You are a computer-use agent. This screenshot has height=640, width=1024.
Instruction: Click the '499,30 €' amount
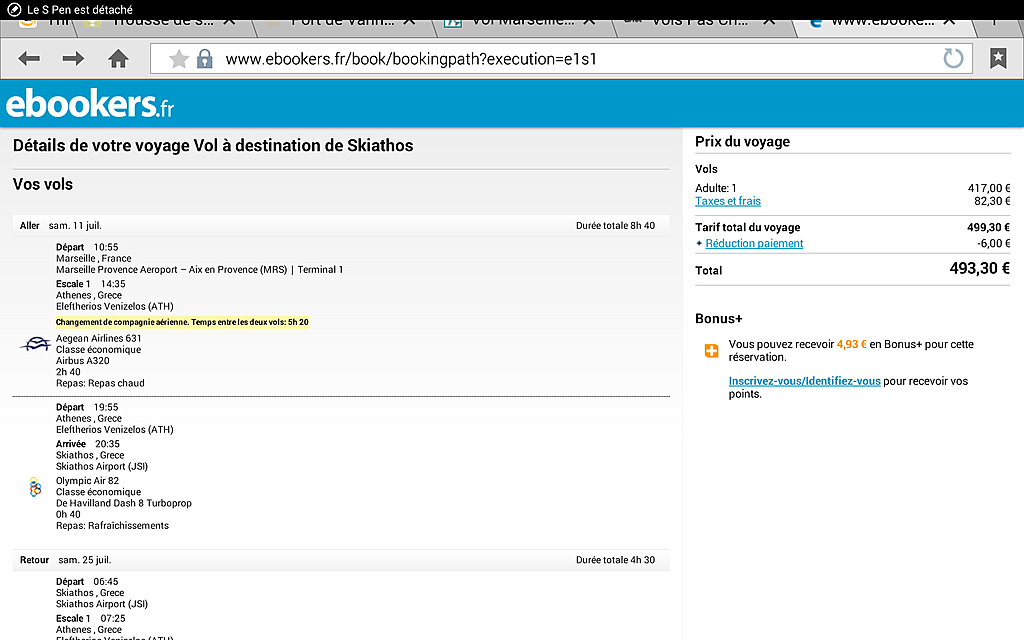coord(988,227)
